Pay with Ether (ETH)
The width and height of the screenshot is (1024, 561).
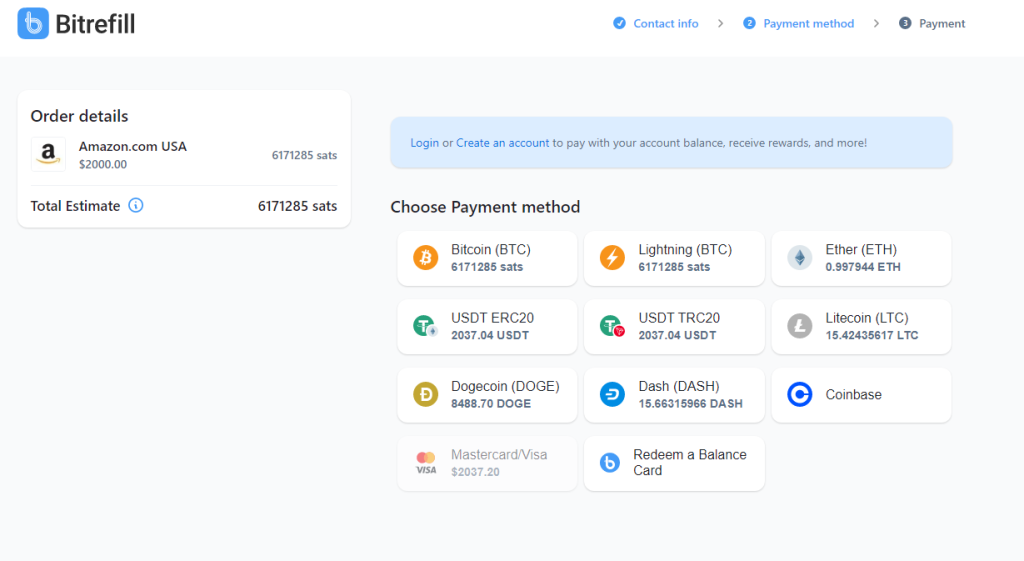click(x=861, y=258)
